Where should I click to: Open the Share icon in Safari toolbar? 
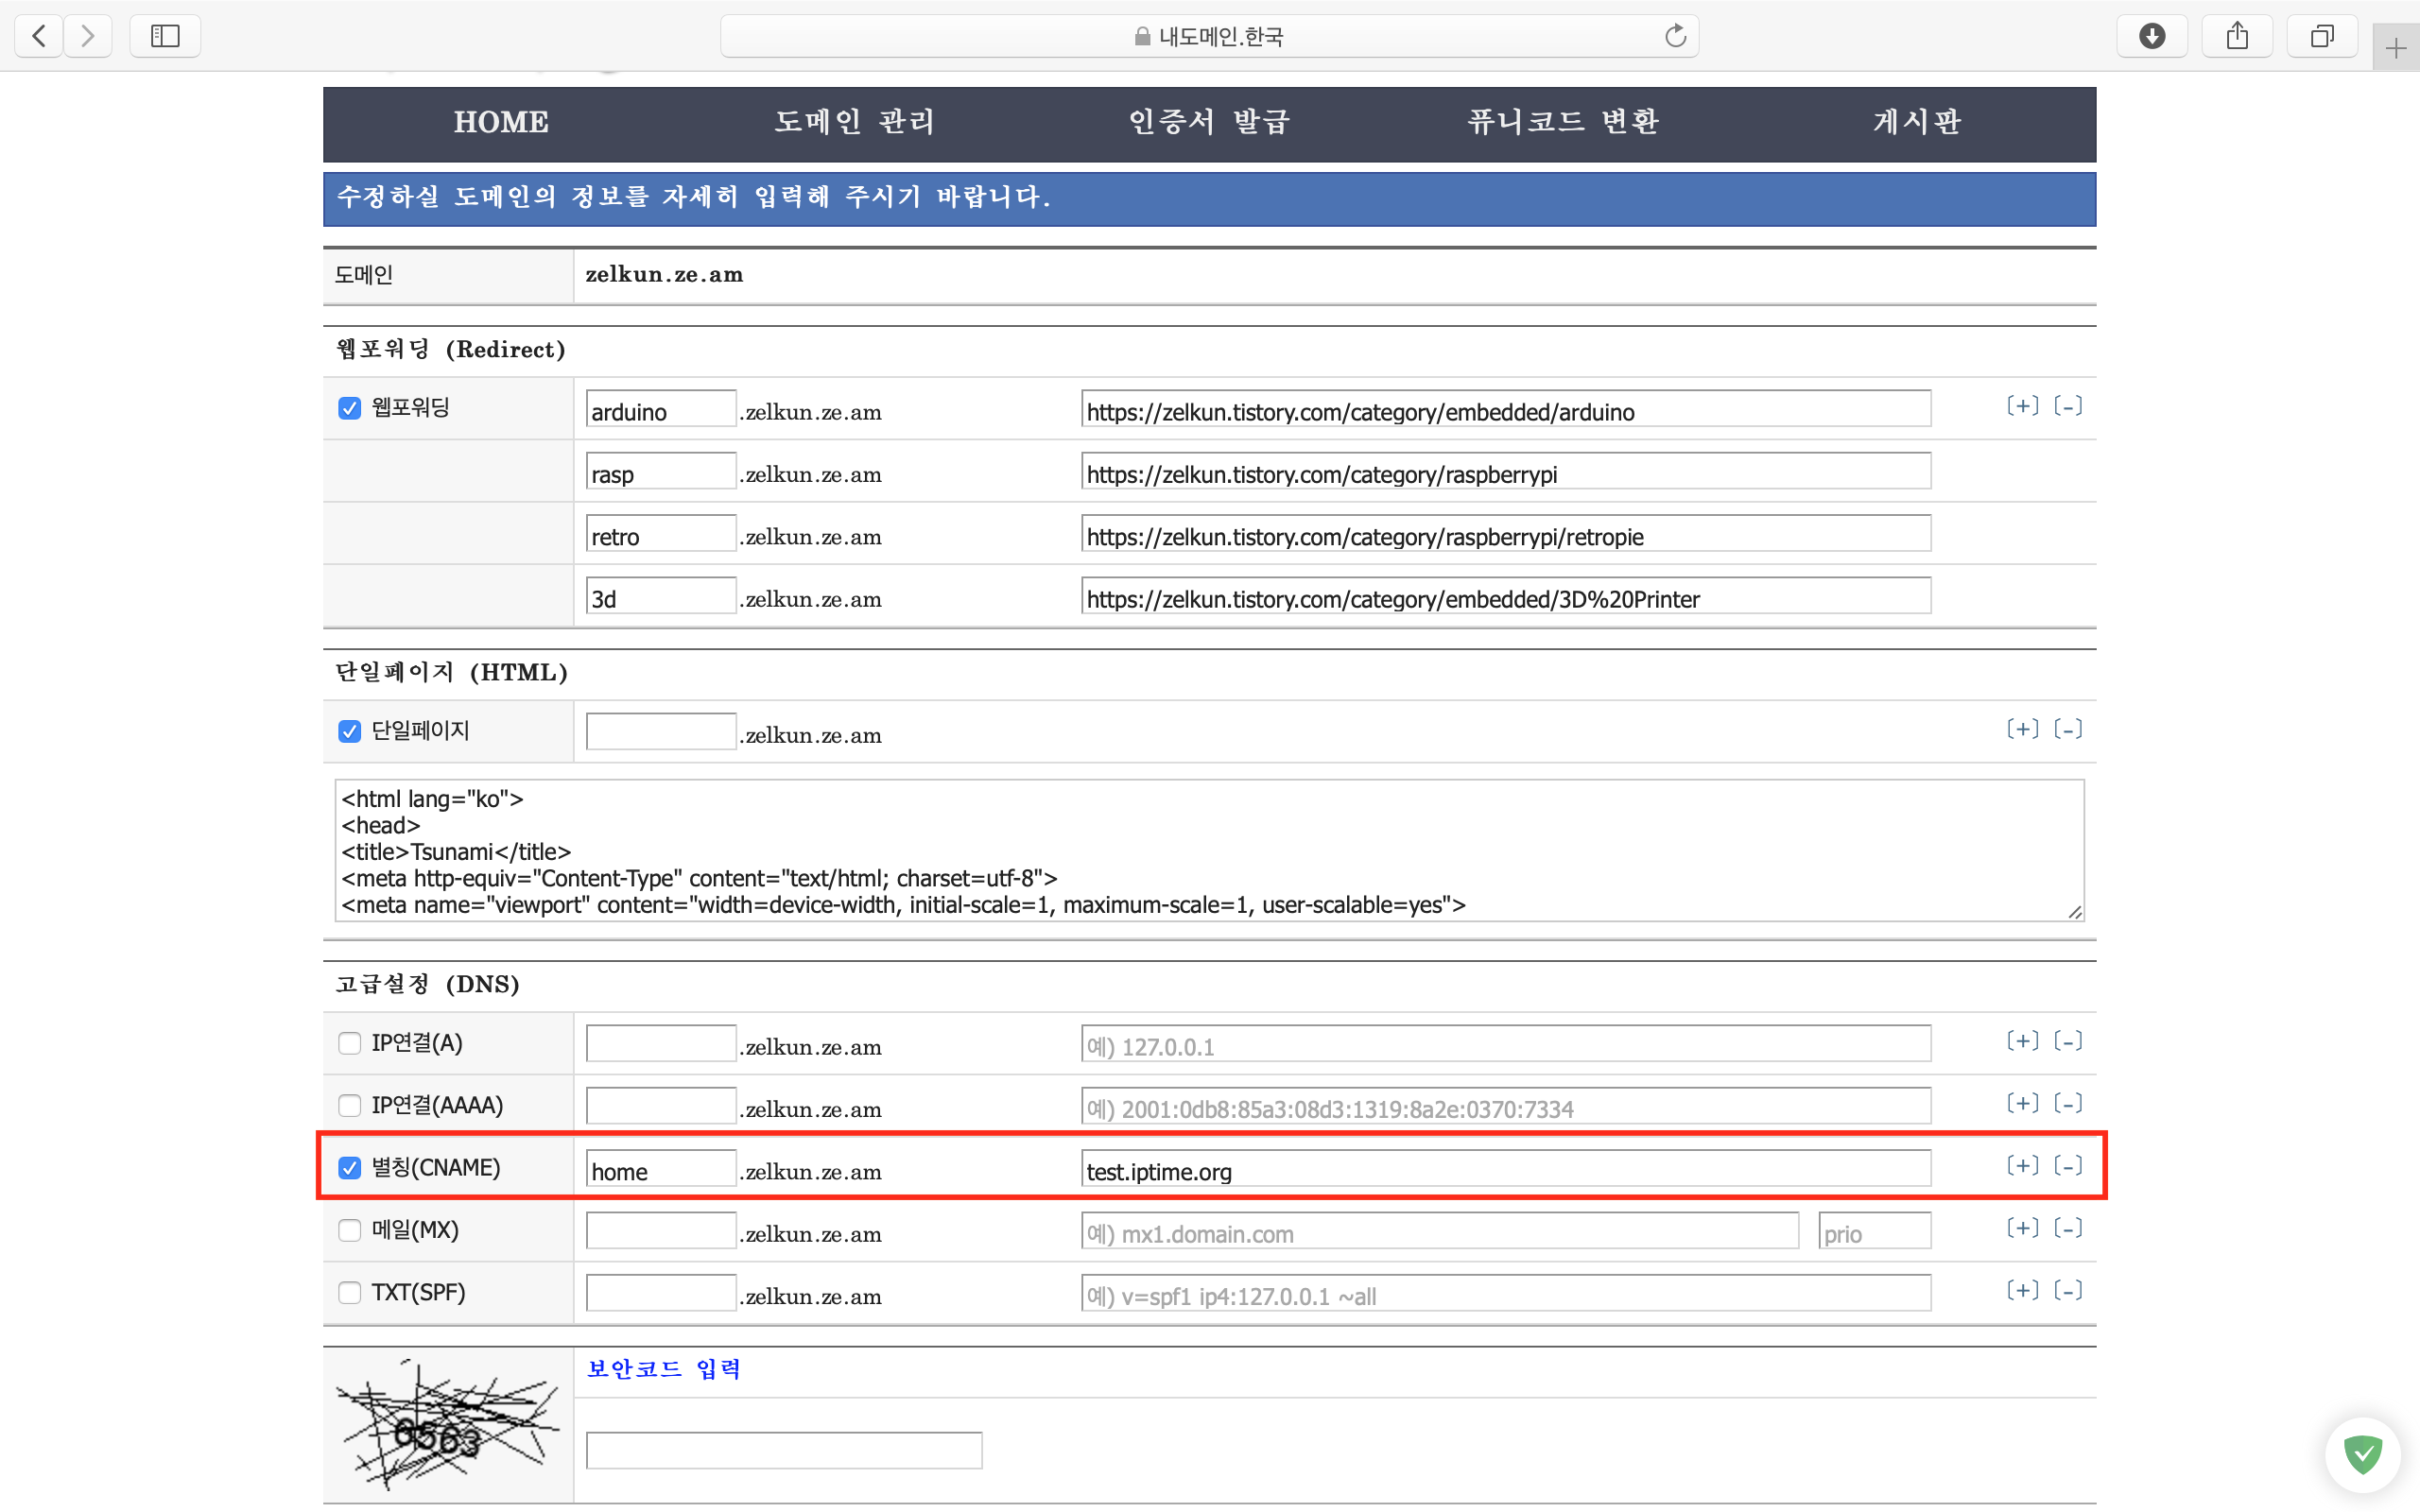(2237, 36)
